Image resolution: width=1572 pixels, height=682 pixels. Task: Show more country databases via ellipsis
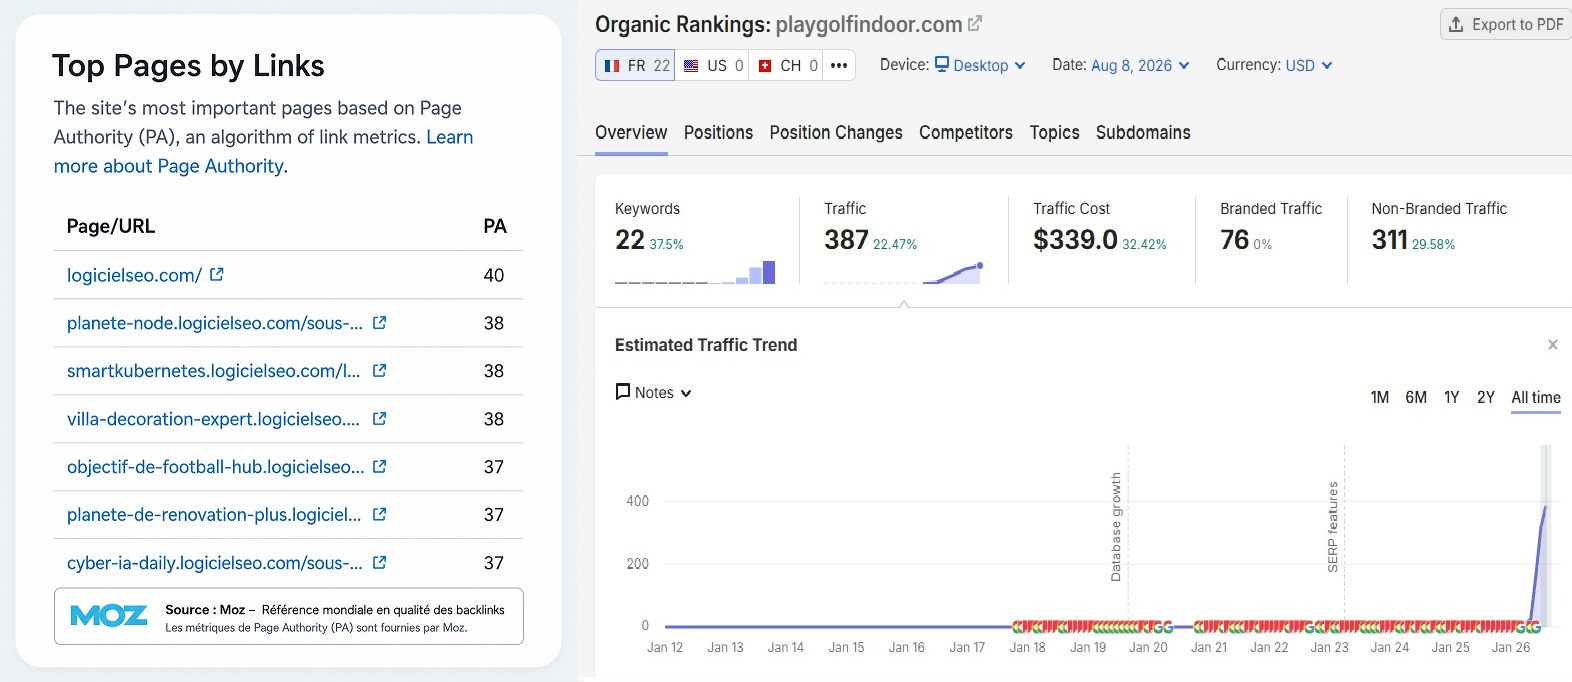[x=839, y=66]
